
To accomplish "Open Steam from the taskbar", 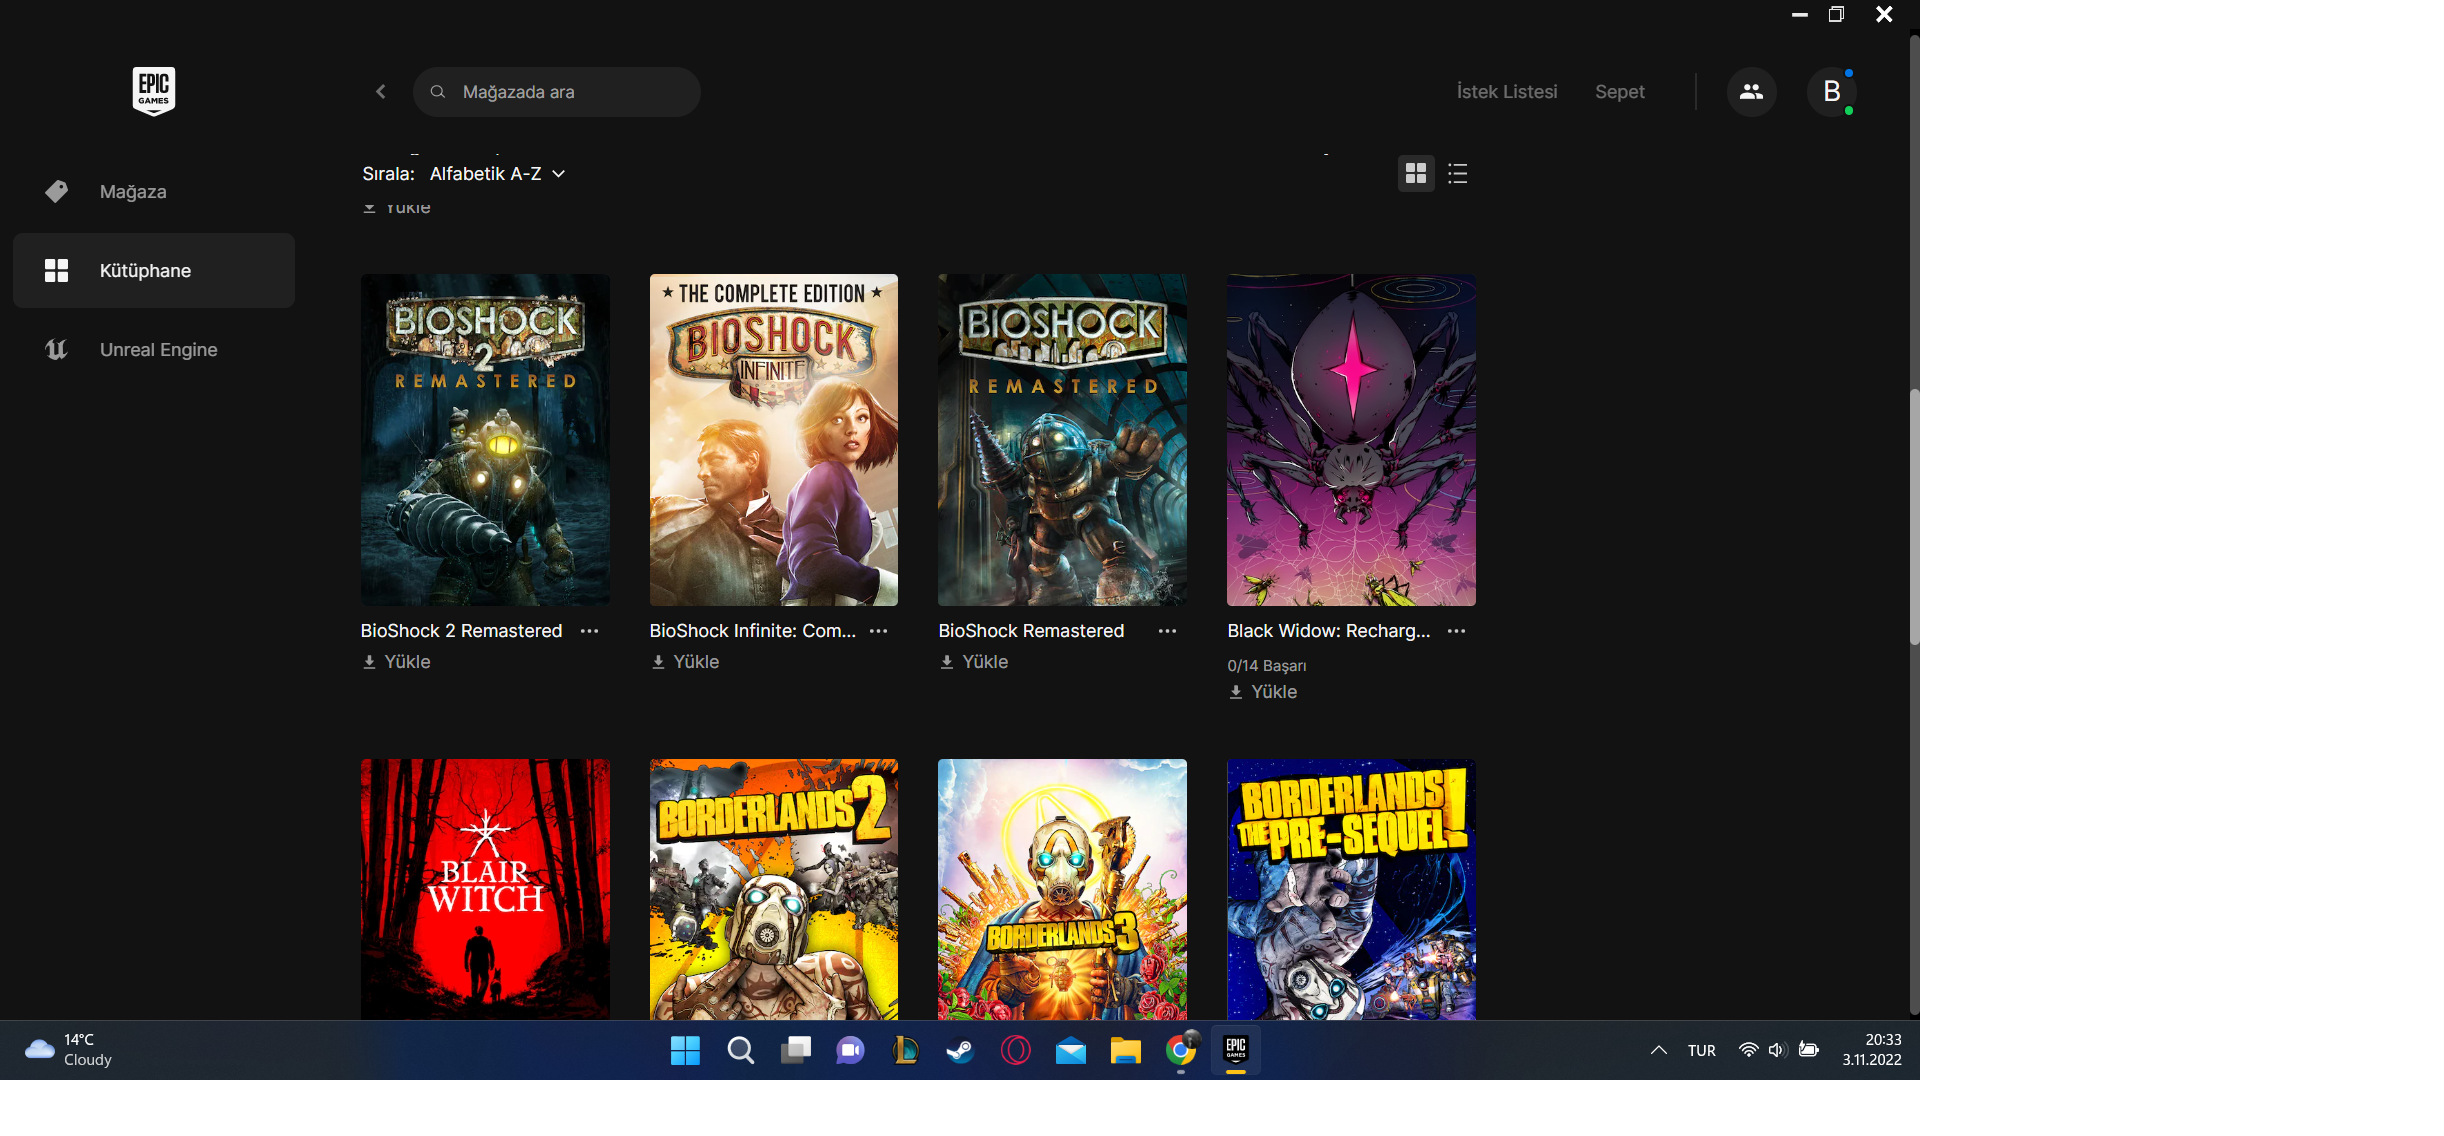I will click(960, 1050).
